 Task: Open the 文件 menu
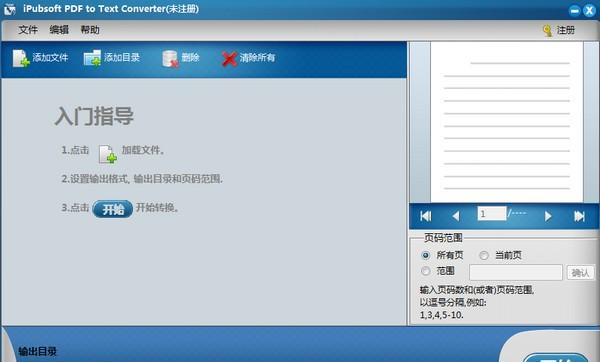[x=28, y=30]
